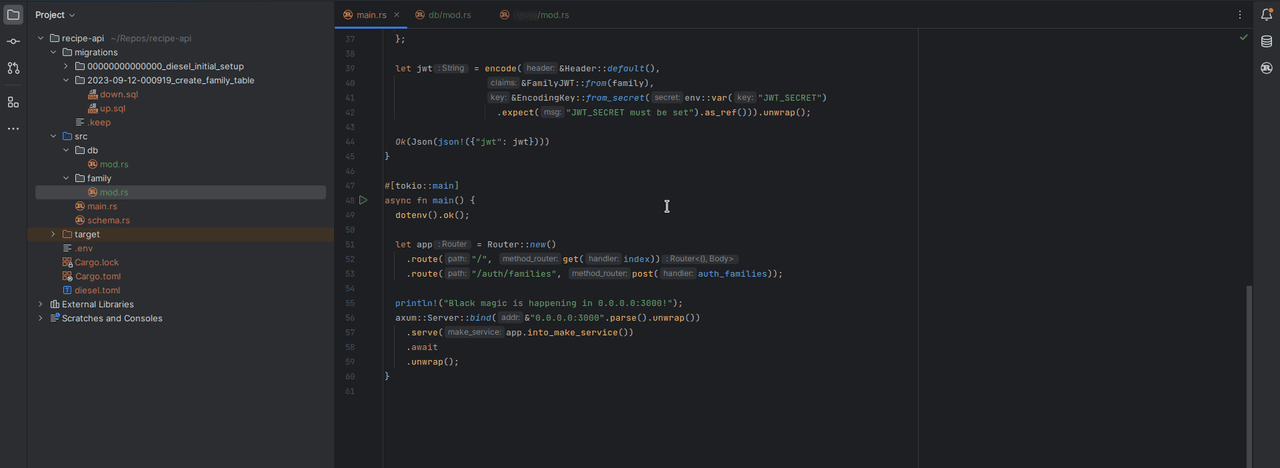Open the Structure tool window

pyautogui.click(x=13, y=102)
